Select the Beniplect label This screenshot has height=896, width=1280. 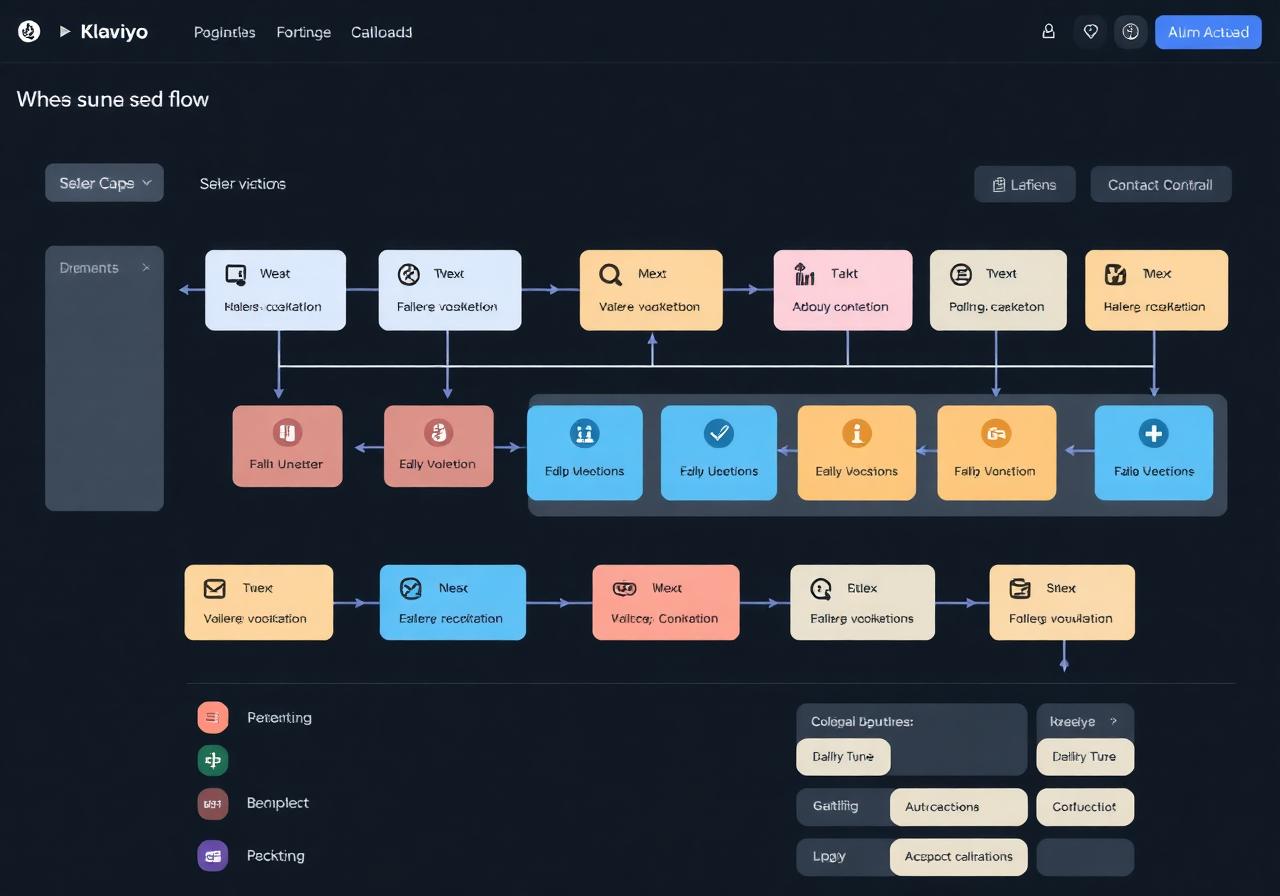277,803
